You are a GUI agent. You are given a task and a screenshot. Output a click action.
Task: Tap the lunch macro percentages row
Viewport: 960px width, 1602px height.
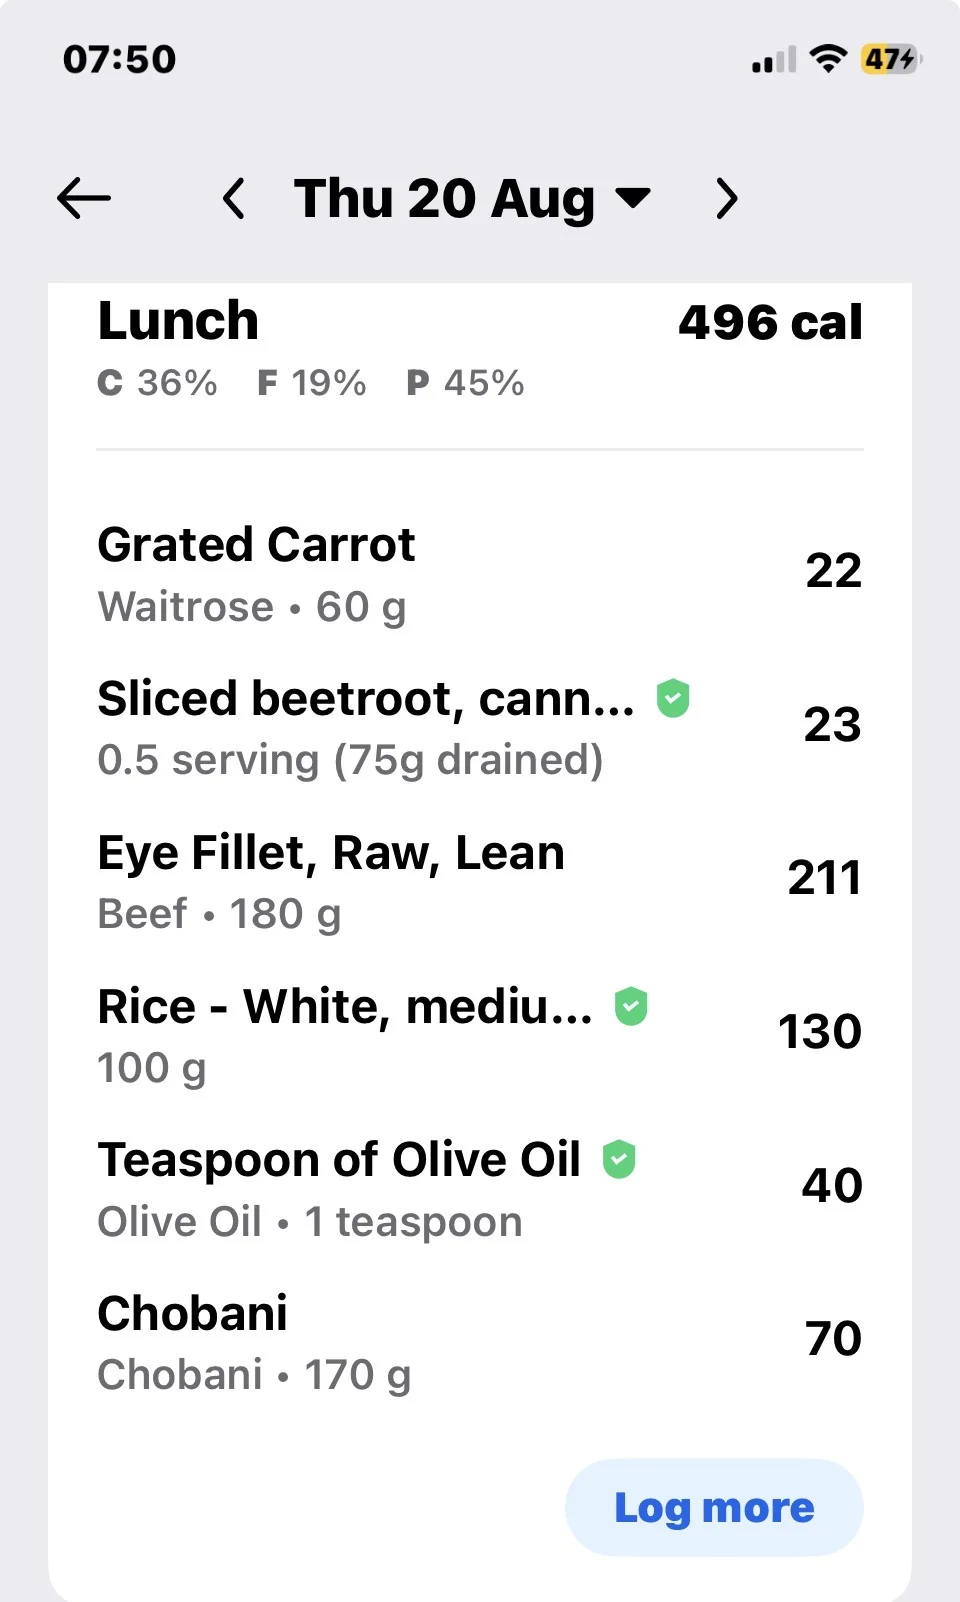(310, 382)
